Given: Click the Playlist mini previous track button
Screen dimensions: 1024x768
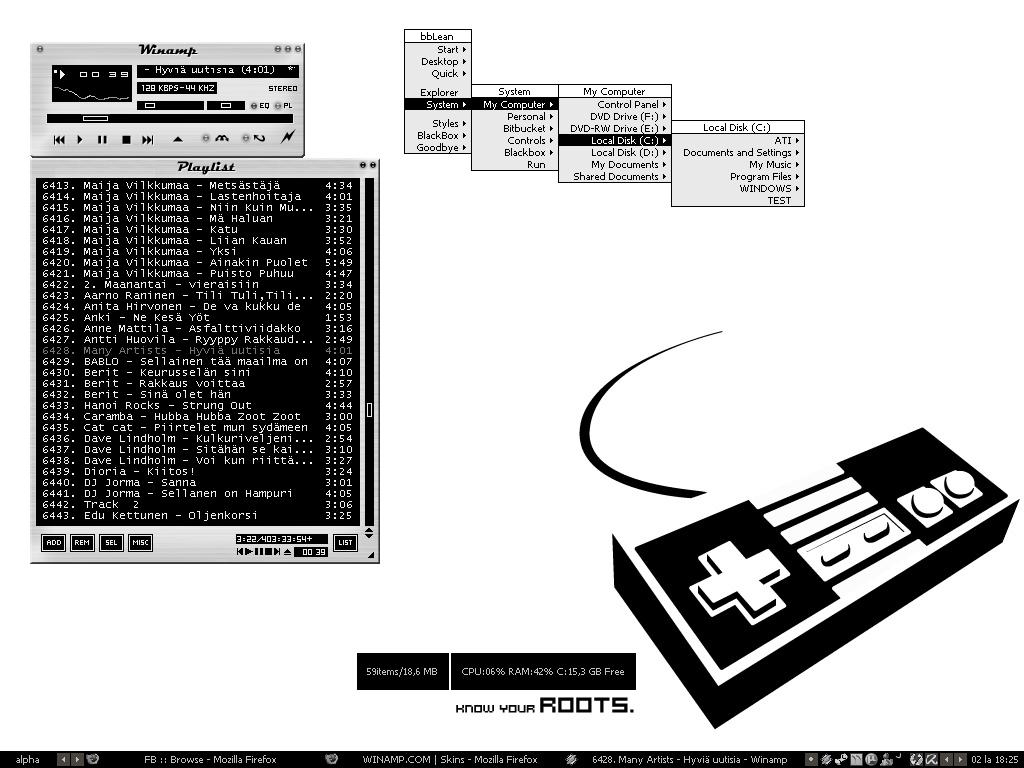Looking at the screenshot, I should tap(240, 552).
